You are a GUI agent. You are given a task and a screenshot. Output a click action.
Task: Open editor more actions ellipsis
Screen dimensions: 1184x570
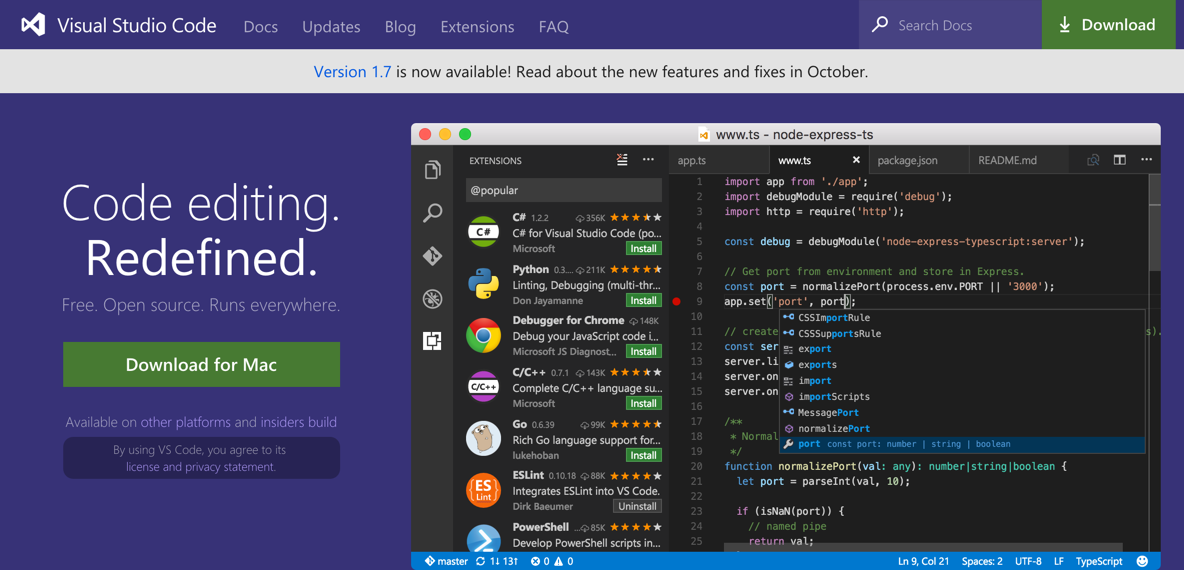tap(1147, 160)
